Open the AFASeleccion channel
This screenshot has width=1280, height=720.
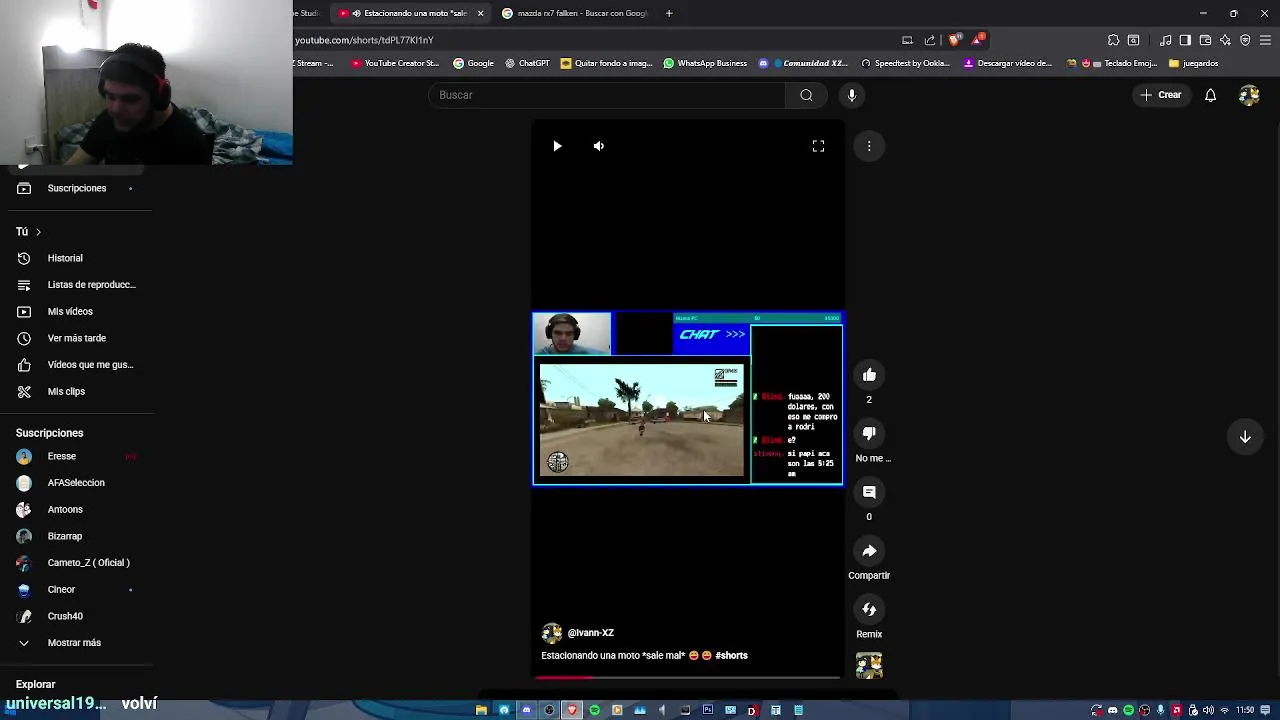(76, 483)
